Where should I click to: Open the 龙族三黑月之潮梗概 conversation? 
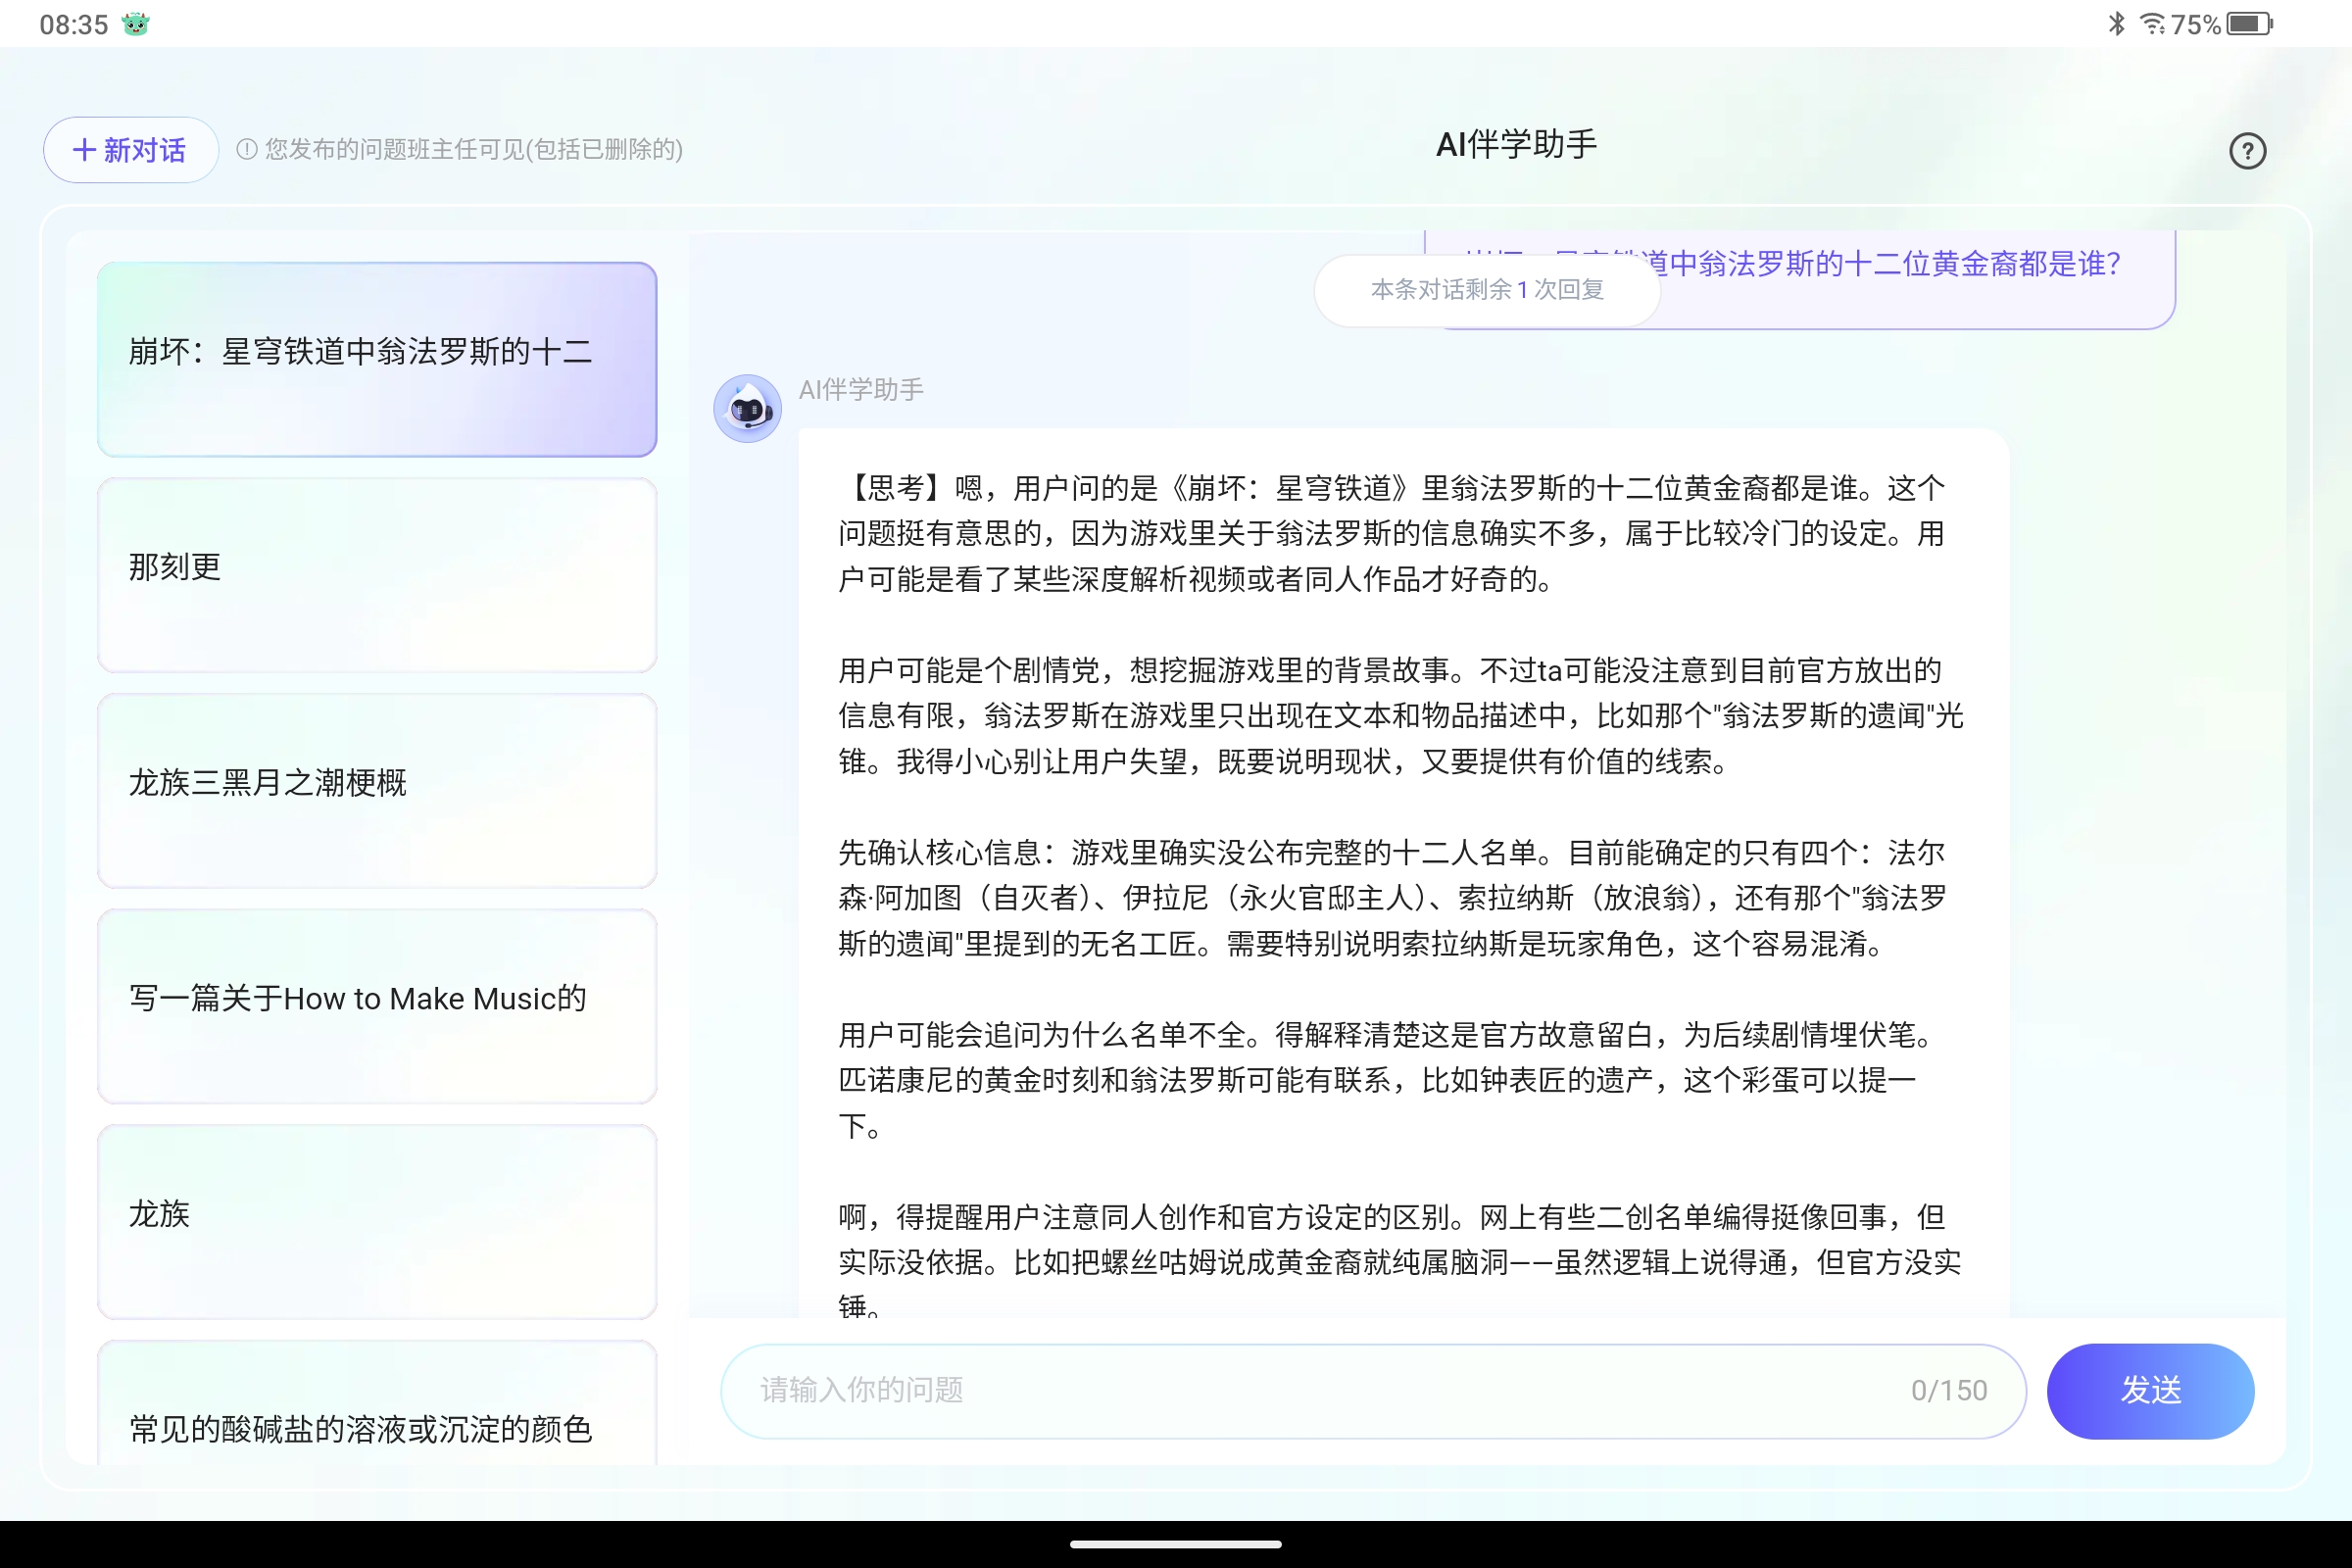point(377,791)
